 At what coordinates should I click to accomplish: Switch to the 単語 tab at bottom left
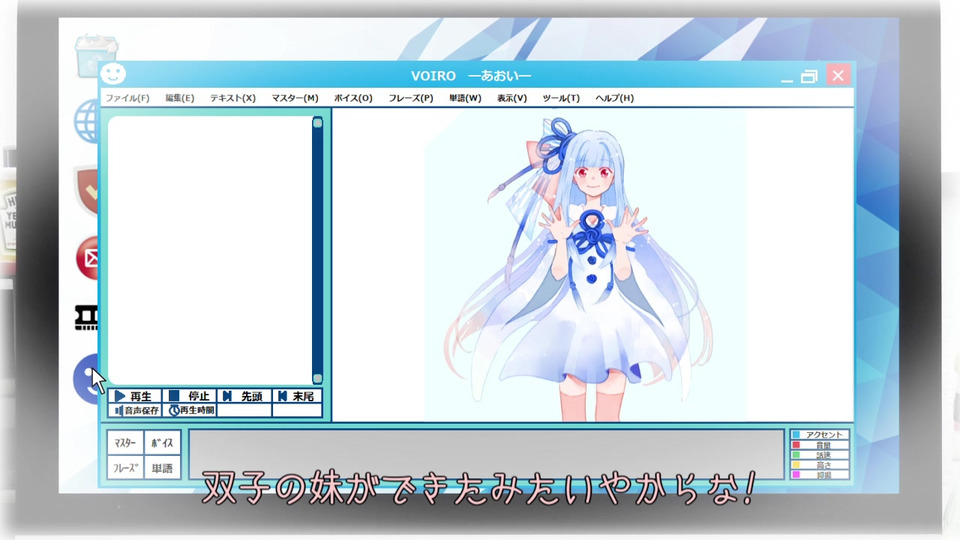162,468
